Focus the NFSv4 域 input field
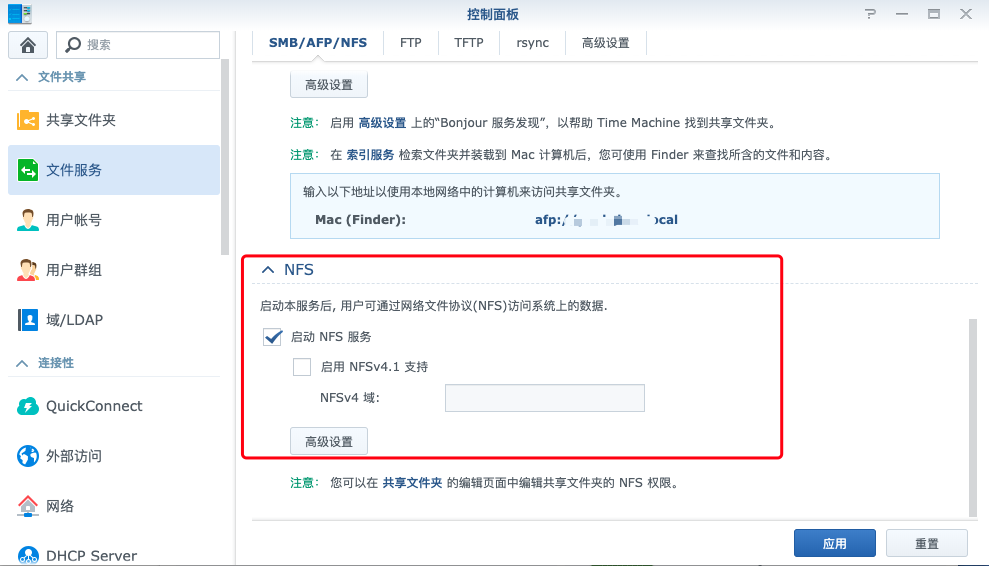This screenshot has width=989, height=566. (545, 398)
